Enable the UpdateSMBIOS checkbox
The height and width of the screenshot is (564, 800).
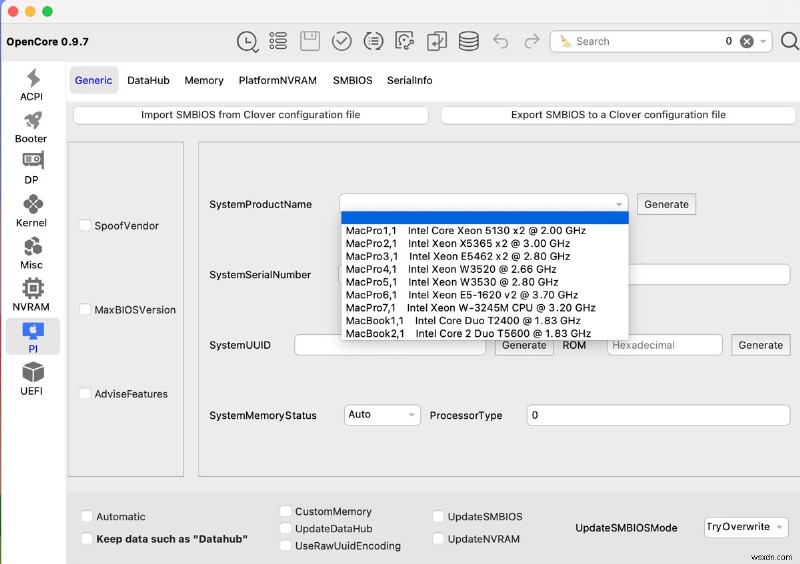[x=438, y=516]
